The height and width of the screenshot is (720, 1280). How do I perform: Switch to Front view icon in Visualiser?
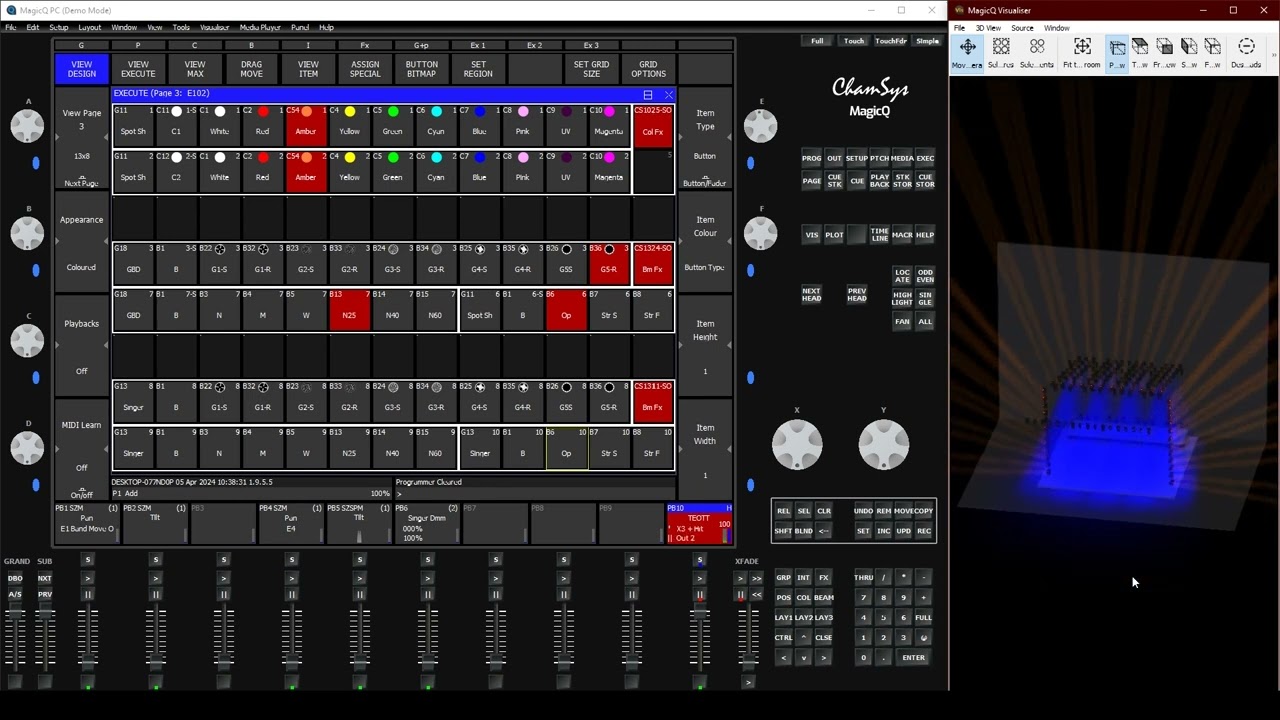[x=1164, y=54]
